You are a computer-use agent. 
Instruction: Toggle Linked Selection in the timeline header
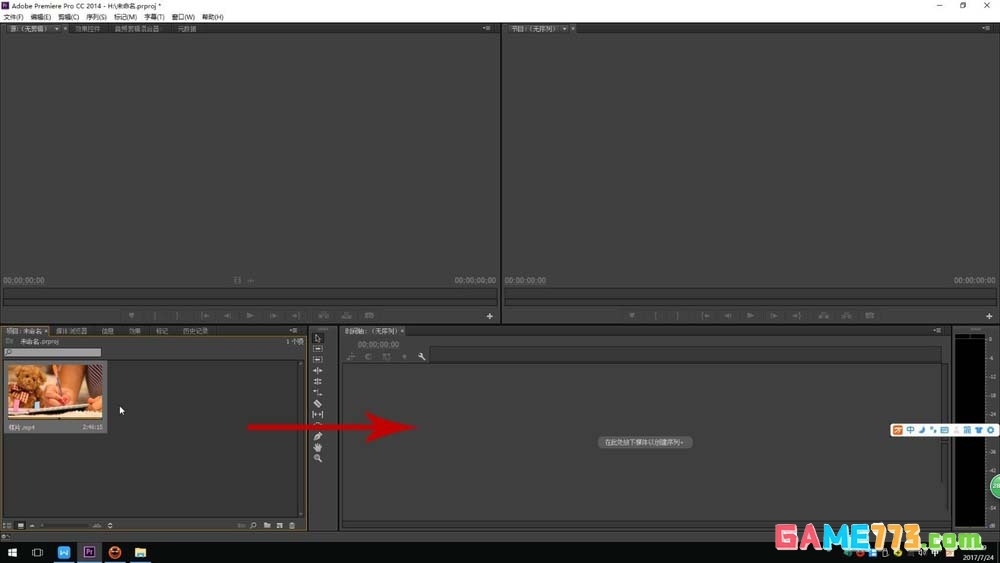(x=386, y=357)
